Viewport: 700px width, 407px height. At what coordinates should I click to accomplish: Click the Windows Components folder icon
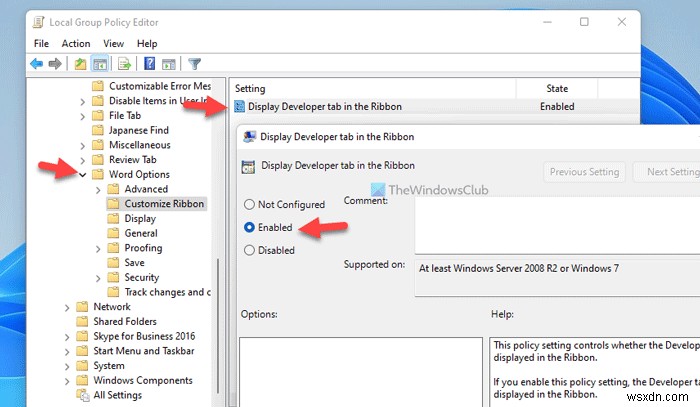pyautogui.click(x=82, y=381)
